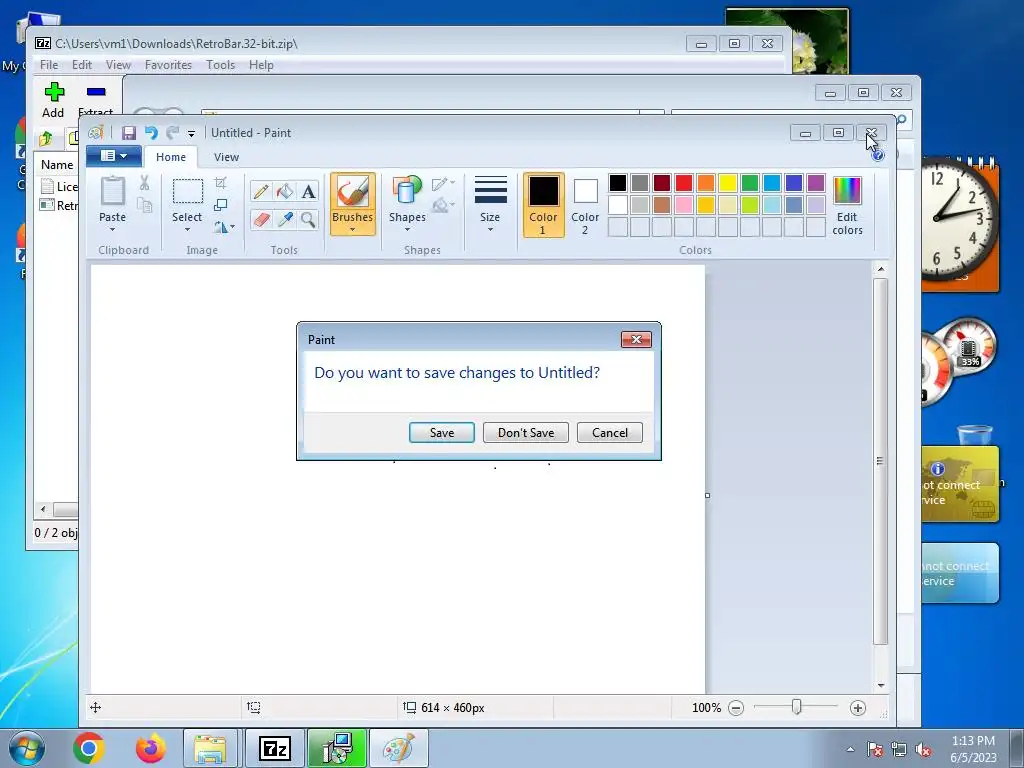The width and height of the screenshot is (1024, 768).
Task: Click the 7-Zip taskbar button
Action: [275, 748]
